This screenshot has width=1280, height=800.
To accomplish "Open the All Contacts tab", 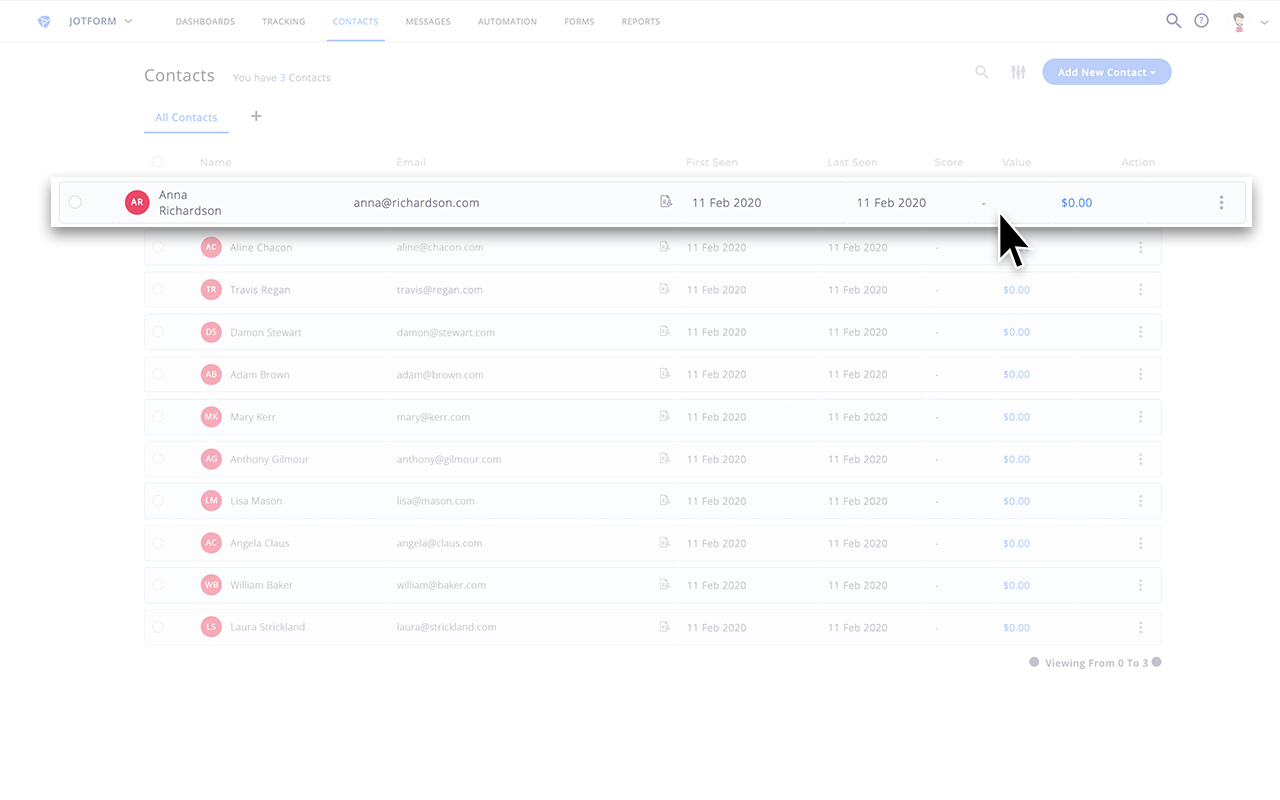I will (186, 117).
